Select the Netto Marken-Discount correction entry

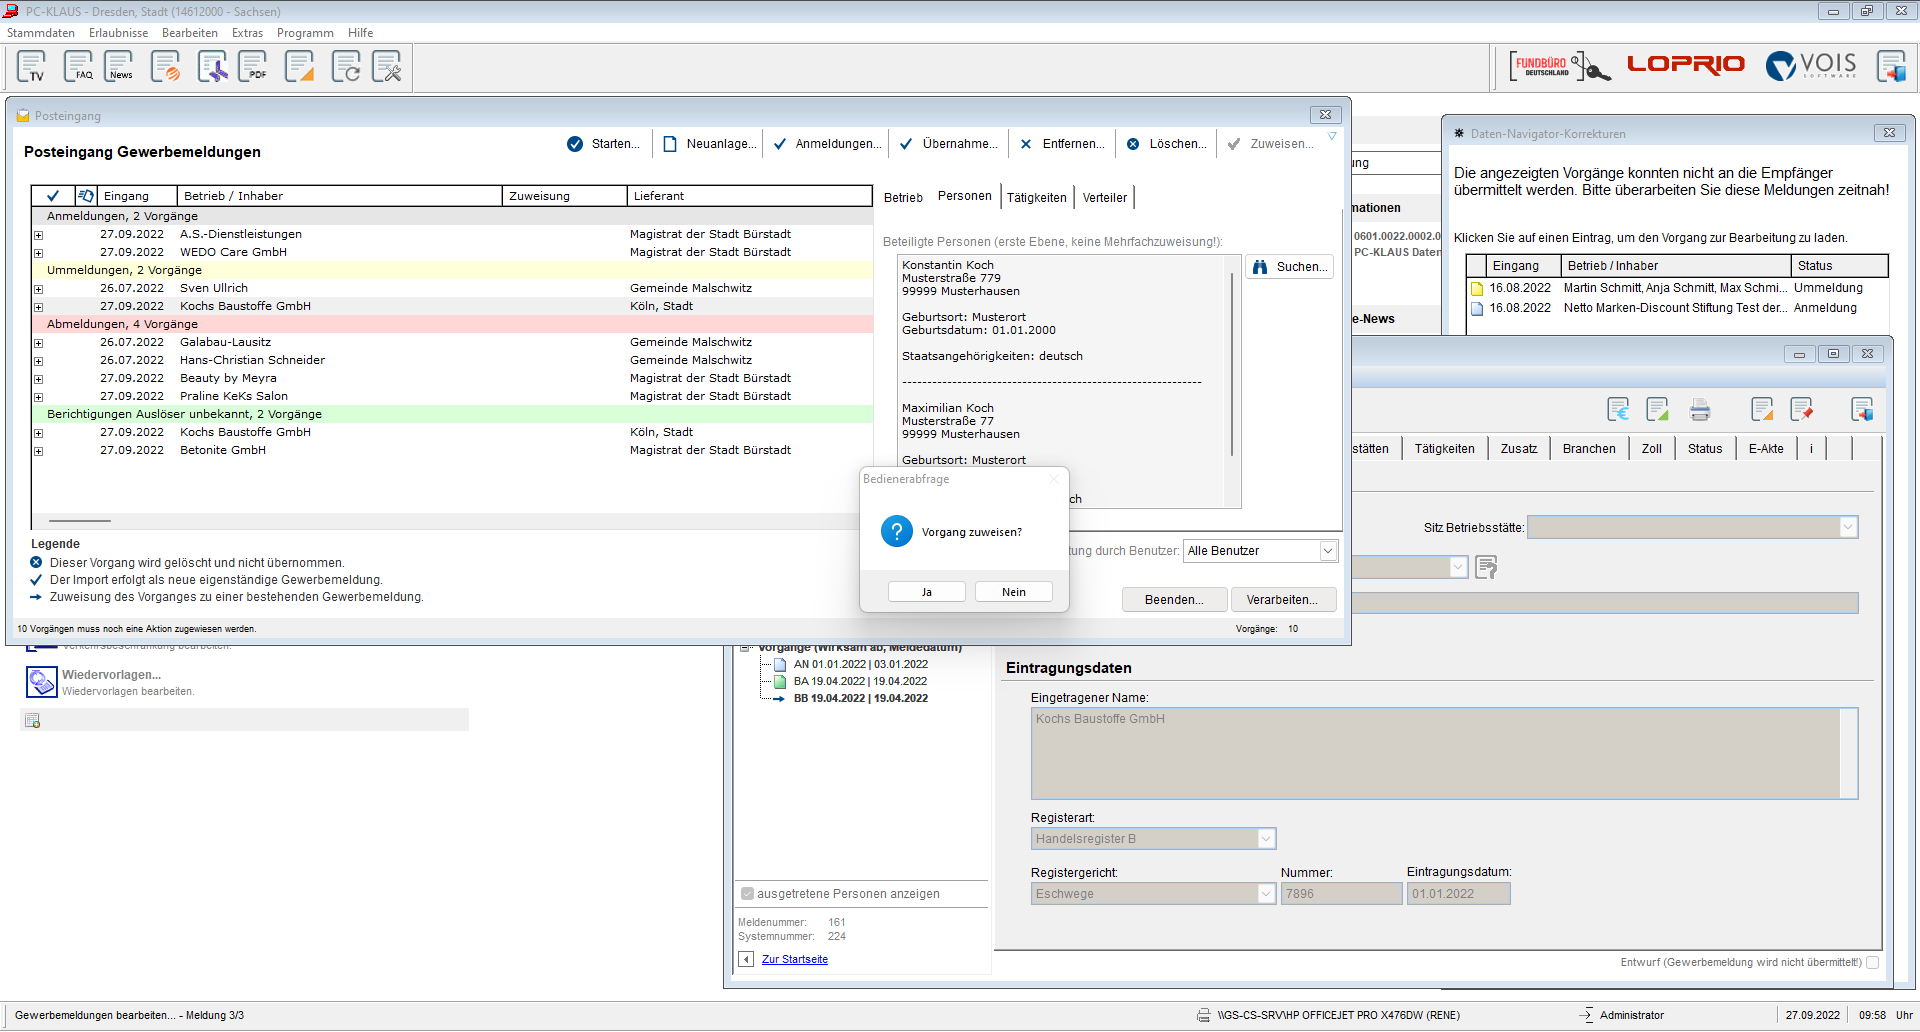click(x=1673, y=308)
